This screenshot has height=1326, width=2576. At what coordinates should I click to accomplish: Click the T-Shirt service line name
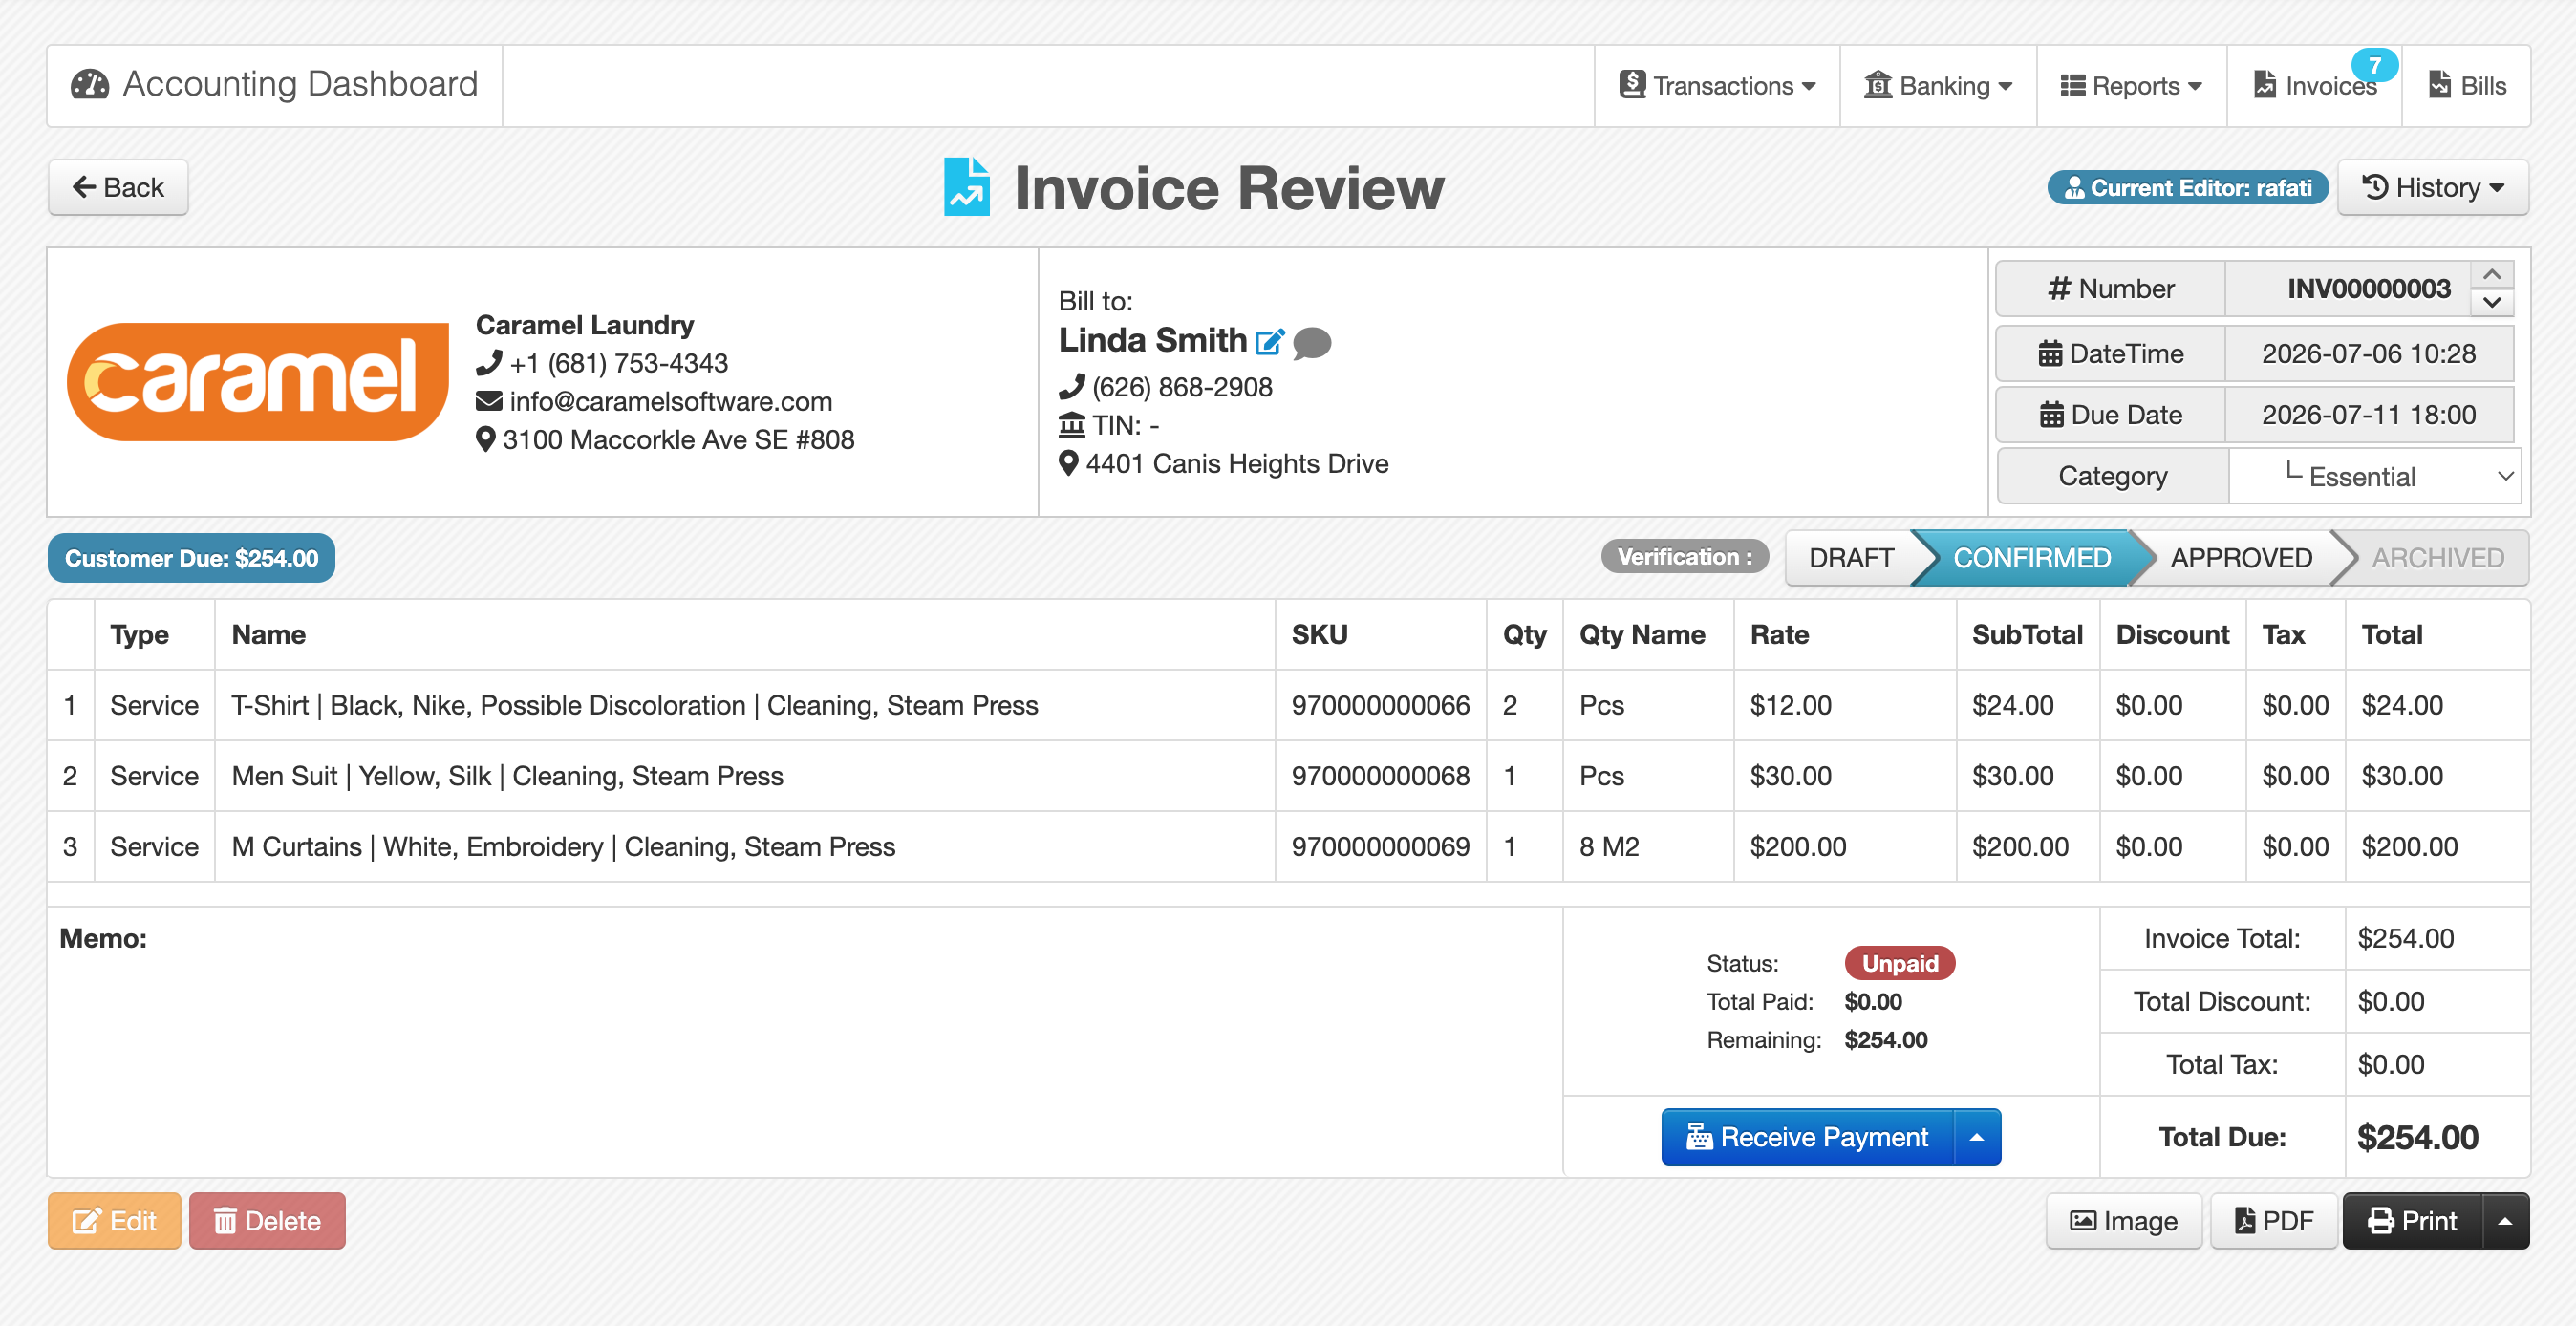click(635, 705)
